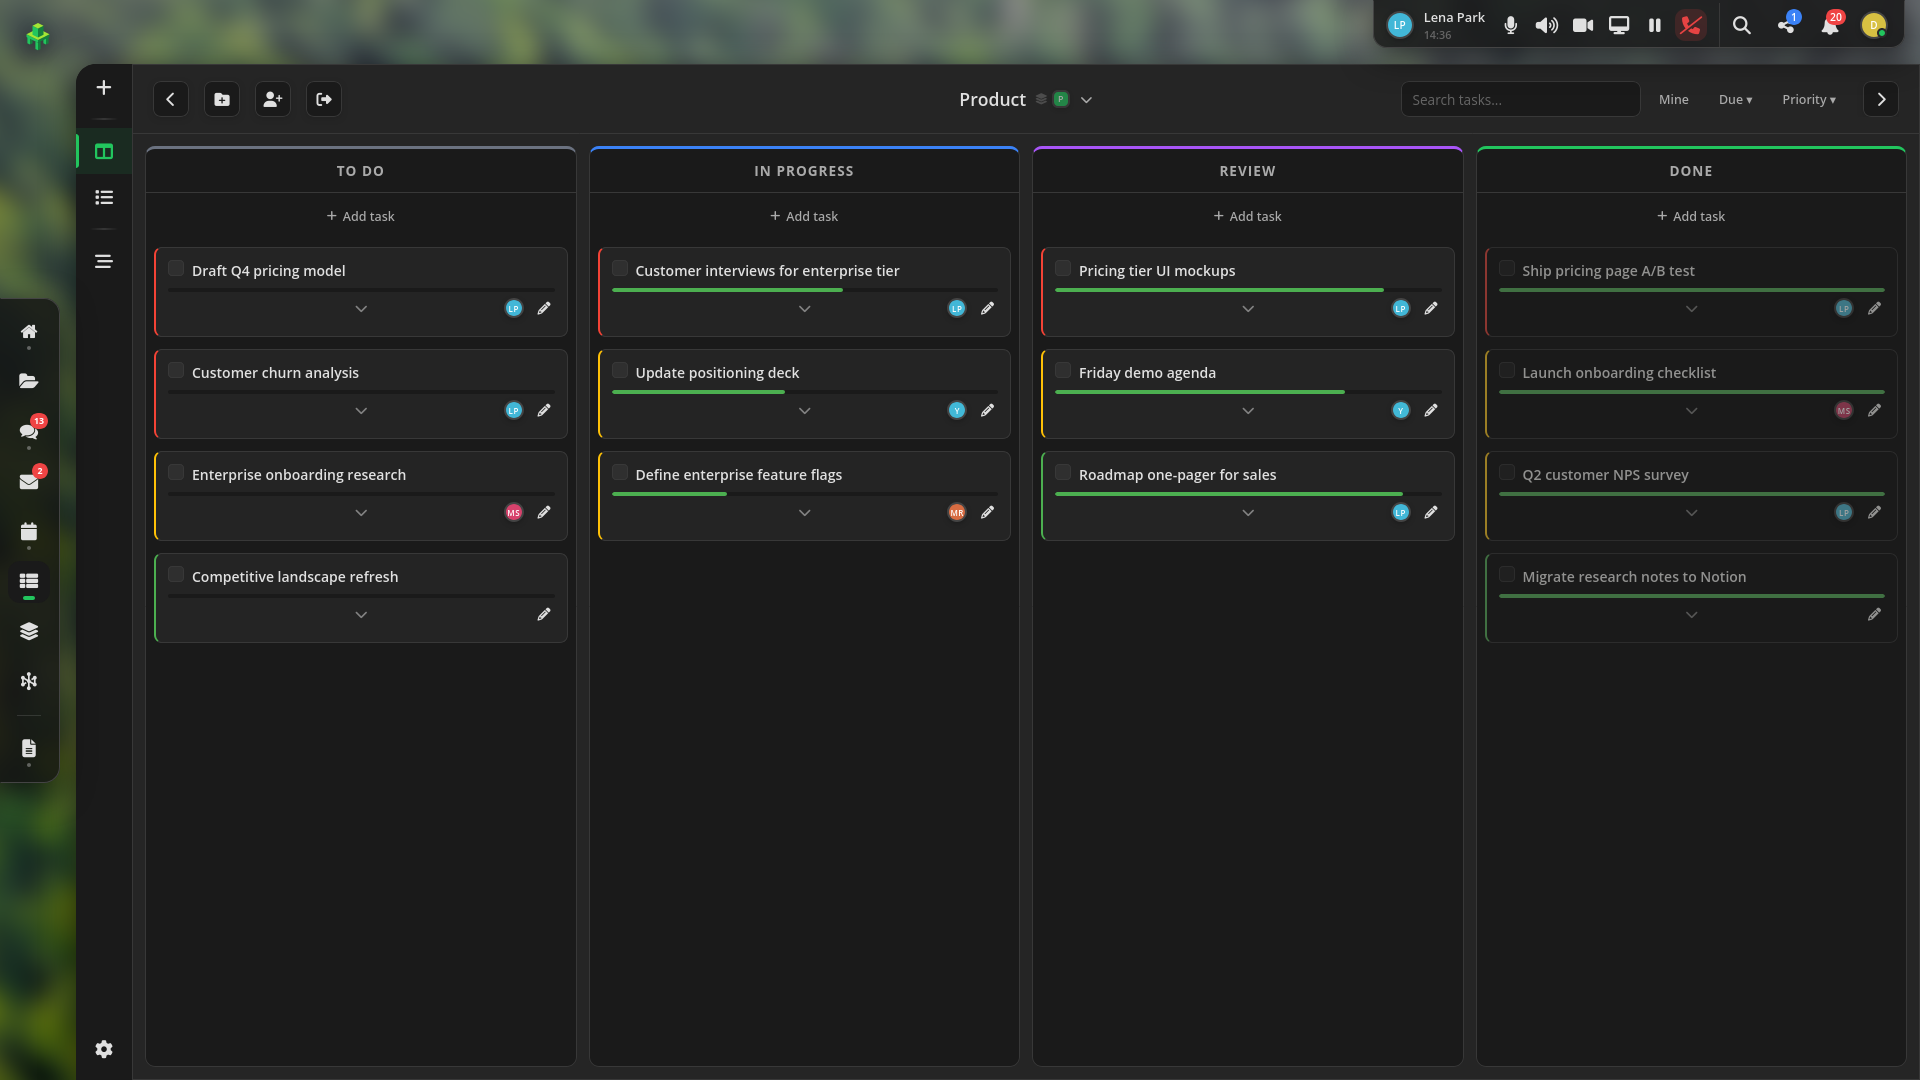Mute the microphone in the call bar

click(1511, 25)
